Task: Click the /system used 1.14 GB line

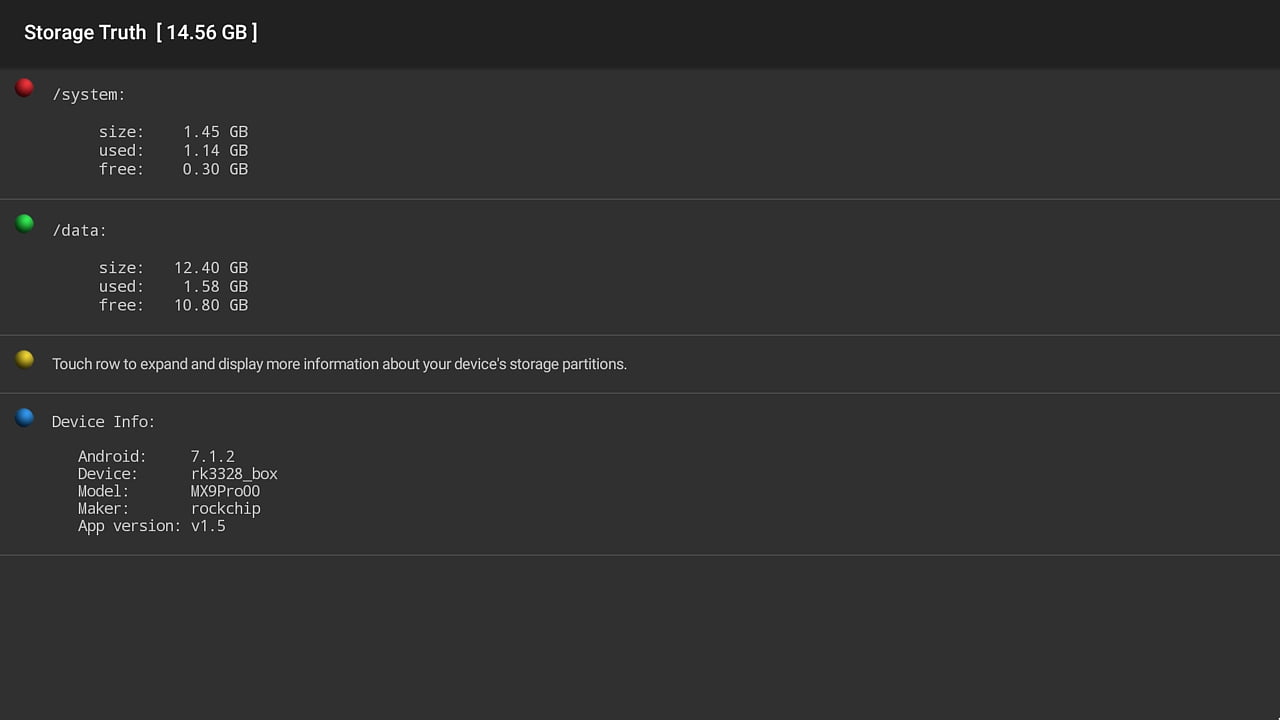Action: (x=173, y=151)
